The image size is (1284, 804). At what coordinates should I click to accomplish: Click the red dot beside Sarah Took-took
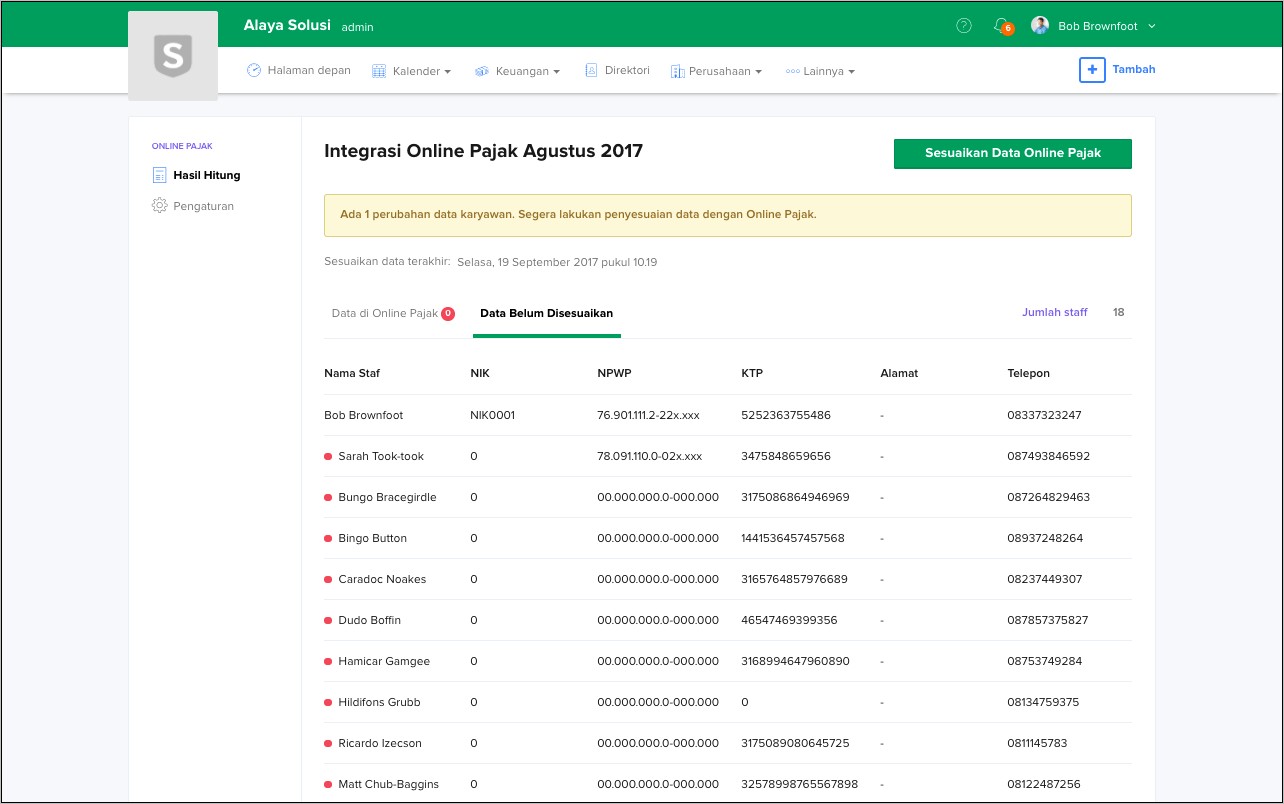[328, 456]
